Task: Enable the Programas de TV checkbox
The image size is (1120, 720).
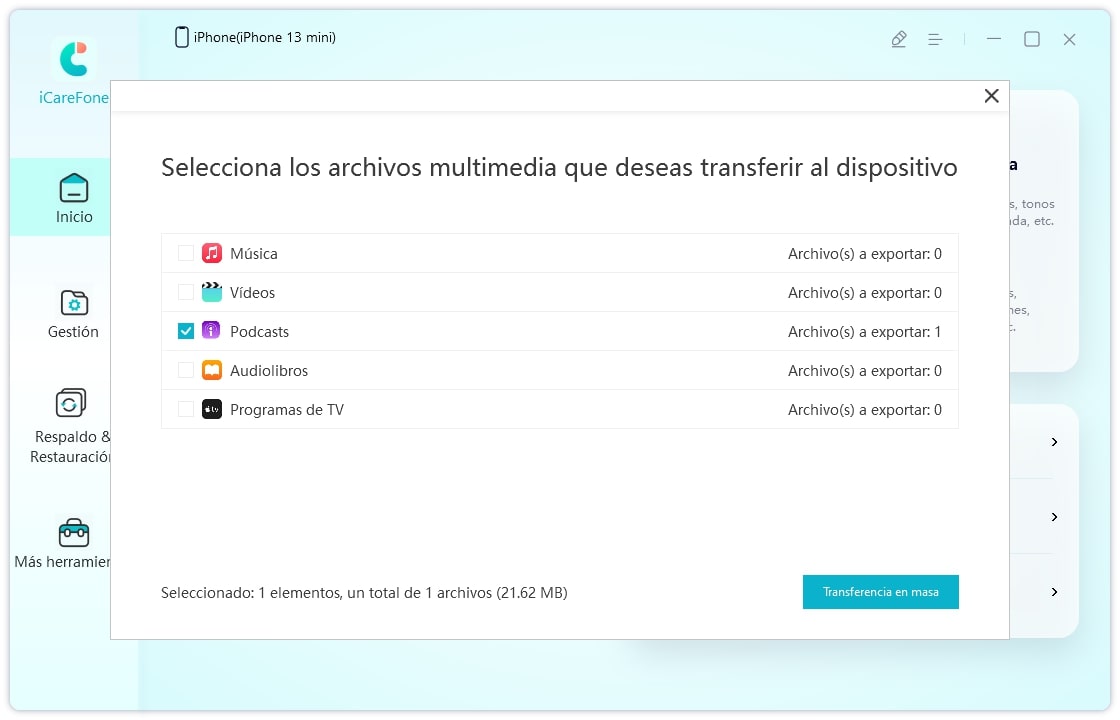Action: pos(186,409)
